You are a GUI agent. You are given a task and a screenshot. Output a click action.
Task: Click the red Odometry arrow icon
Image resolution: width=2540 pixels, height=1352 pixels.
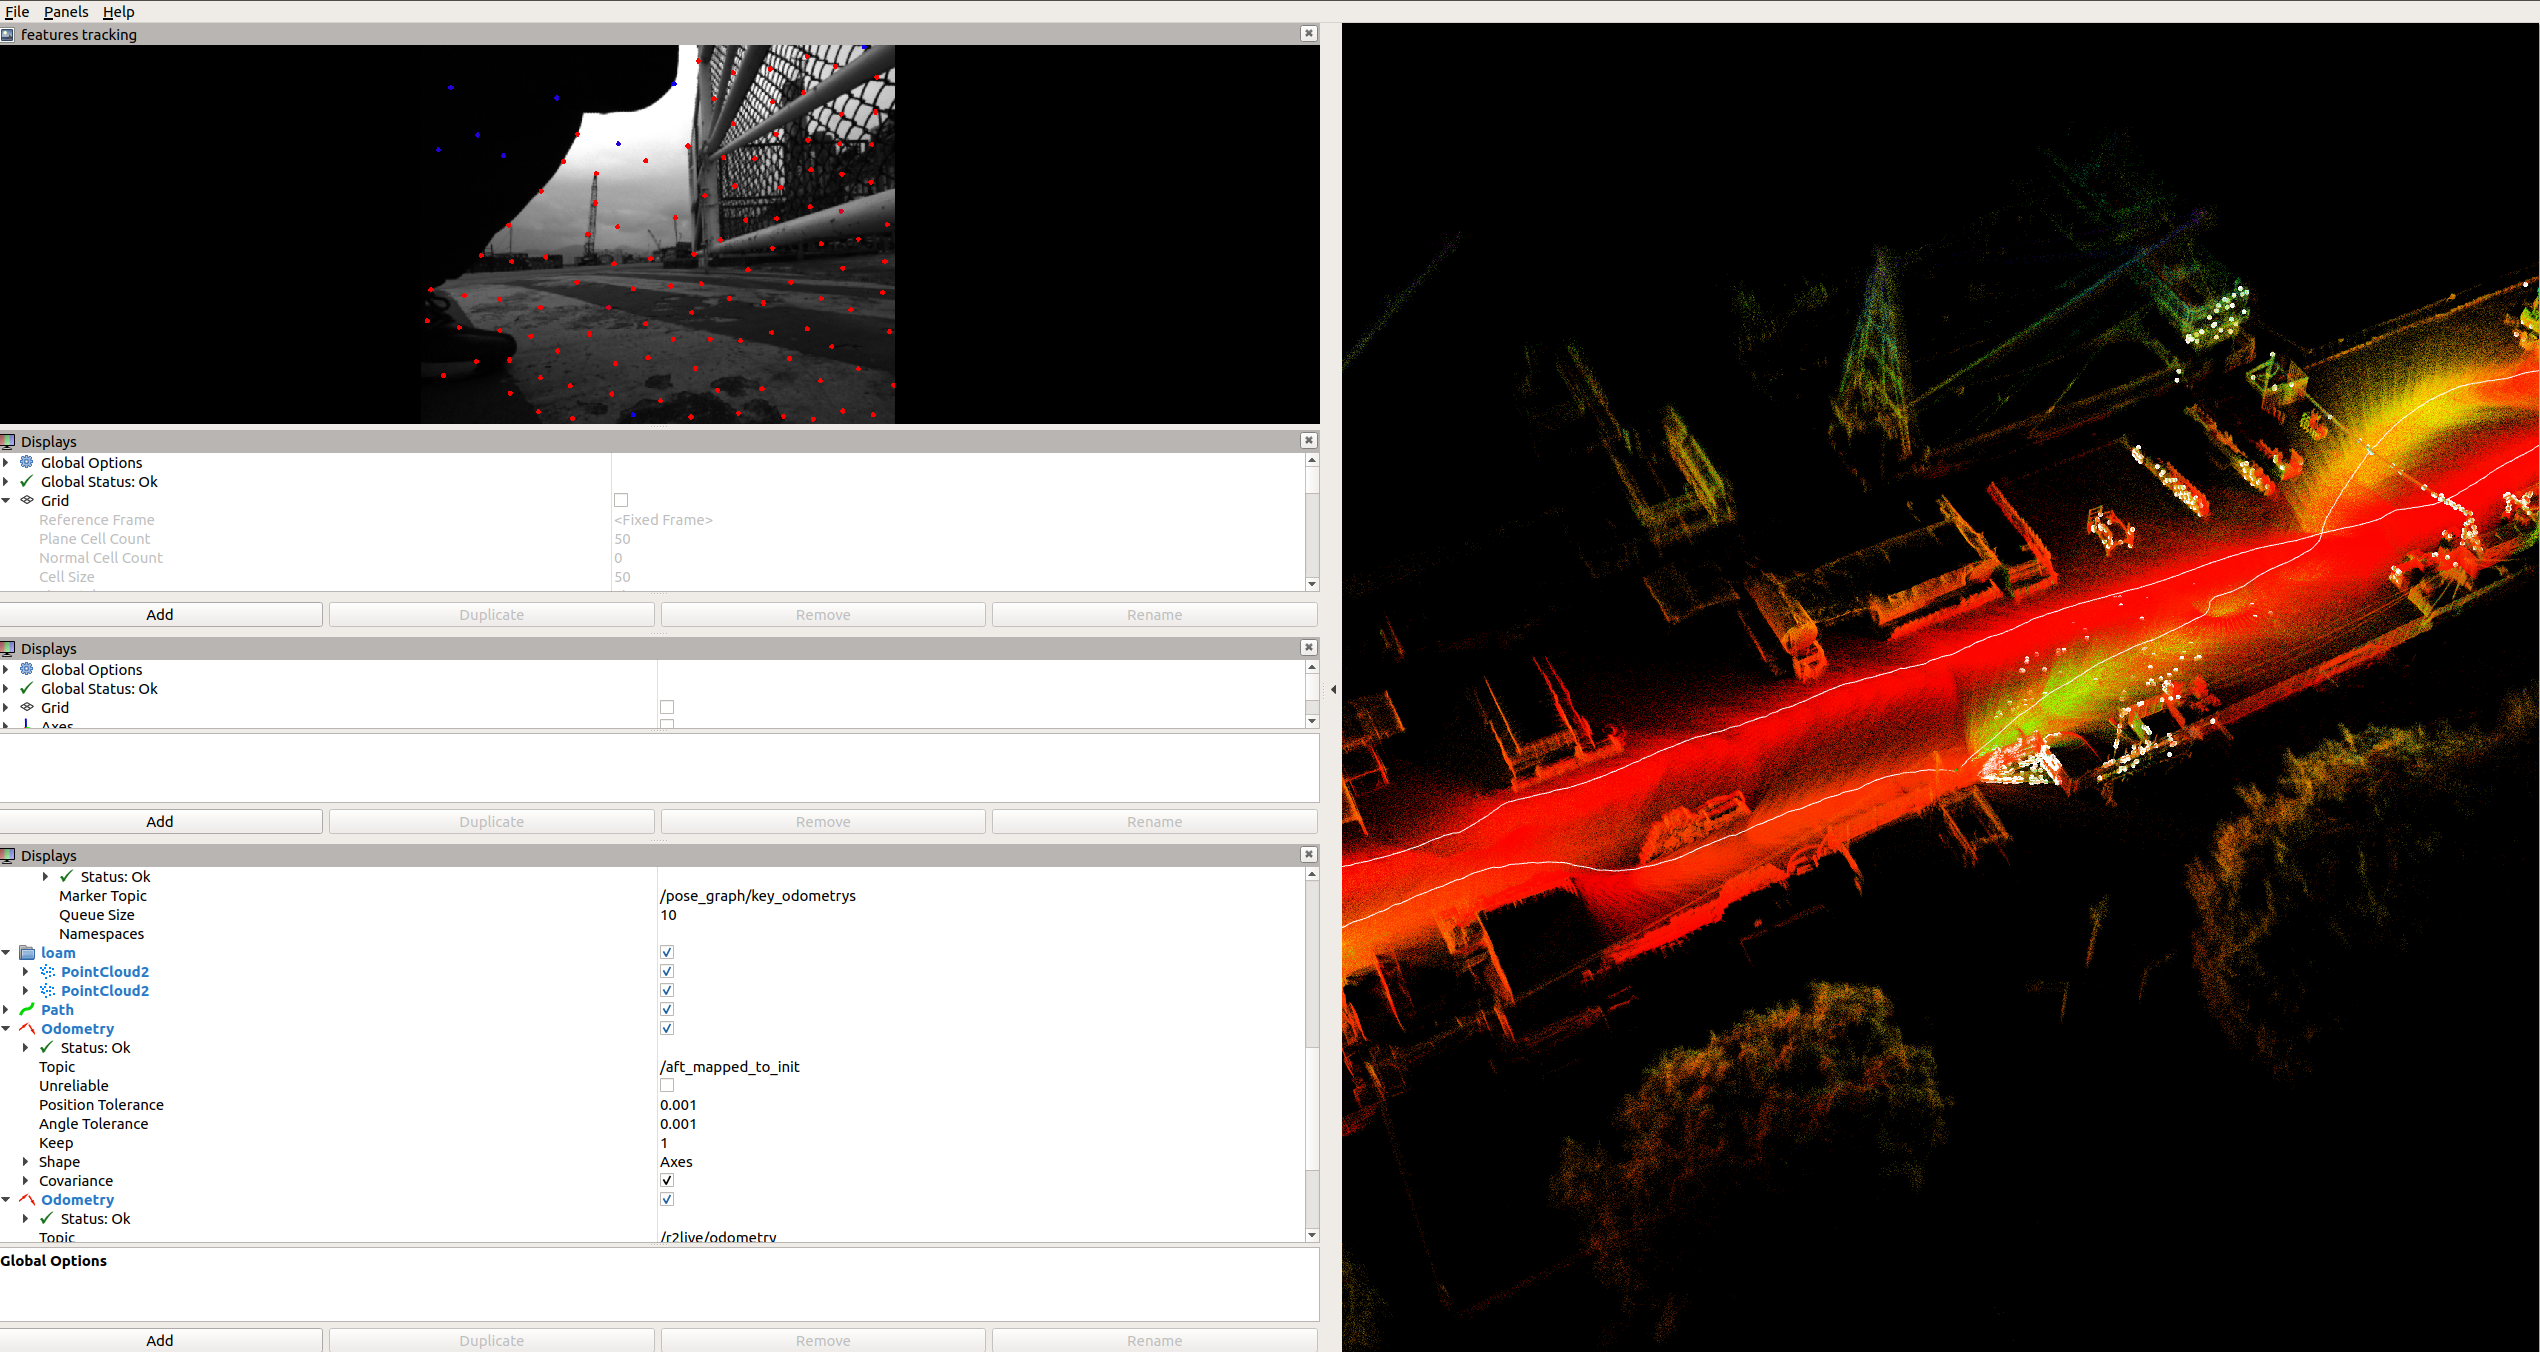(28, 1028)
